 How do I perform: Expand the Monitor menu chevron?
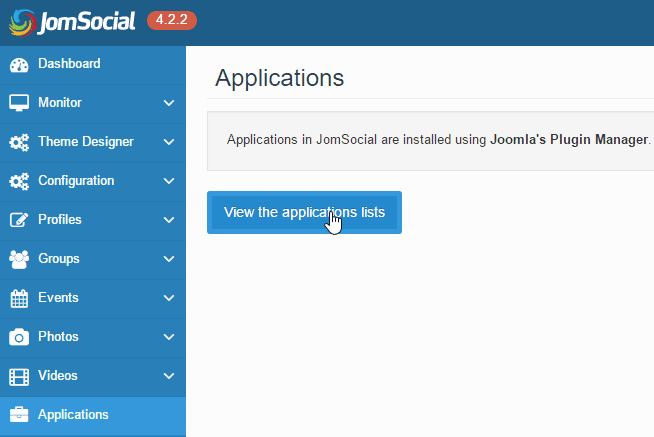point(168,103)
